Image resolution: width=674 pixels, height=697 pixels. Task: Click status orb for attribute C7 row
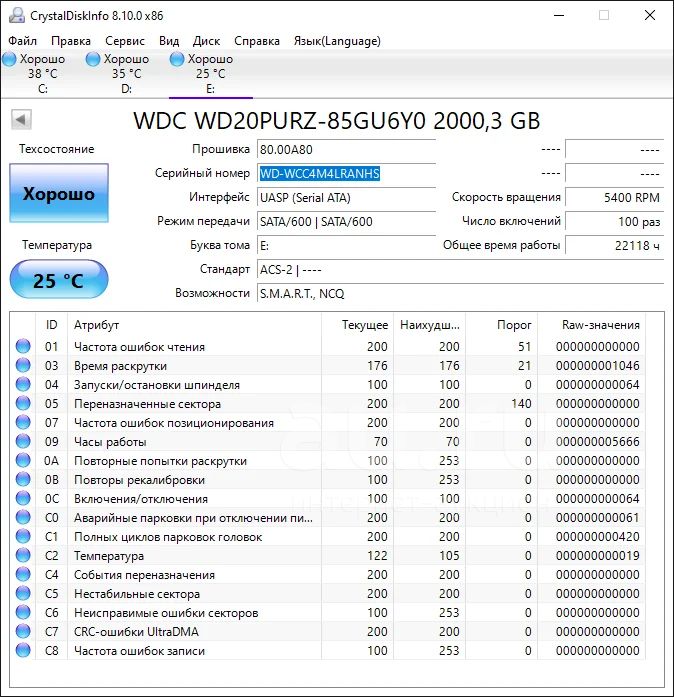click(x=23, y=631)
